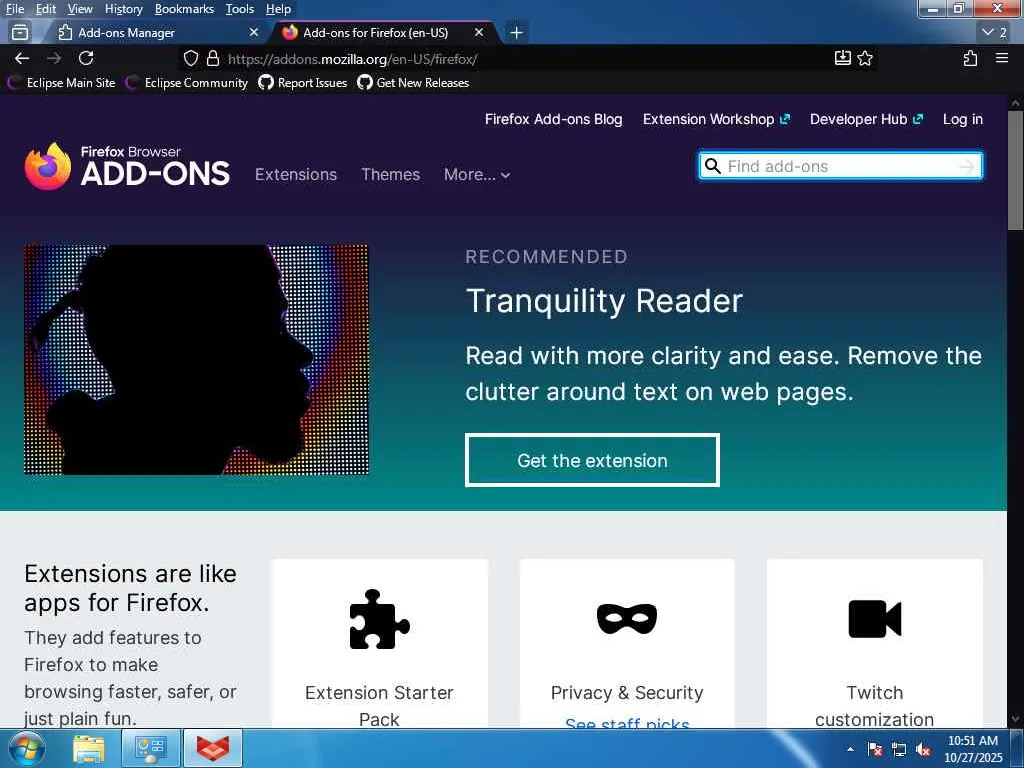The height and width of the screenshot is (768, 1024).
Task: Click the red taskbar application icon
Action: (213, 748)
